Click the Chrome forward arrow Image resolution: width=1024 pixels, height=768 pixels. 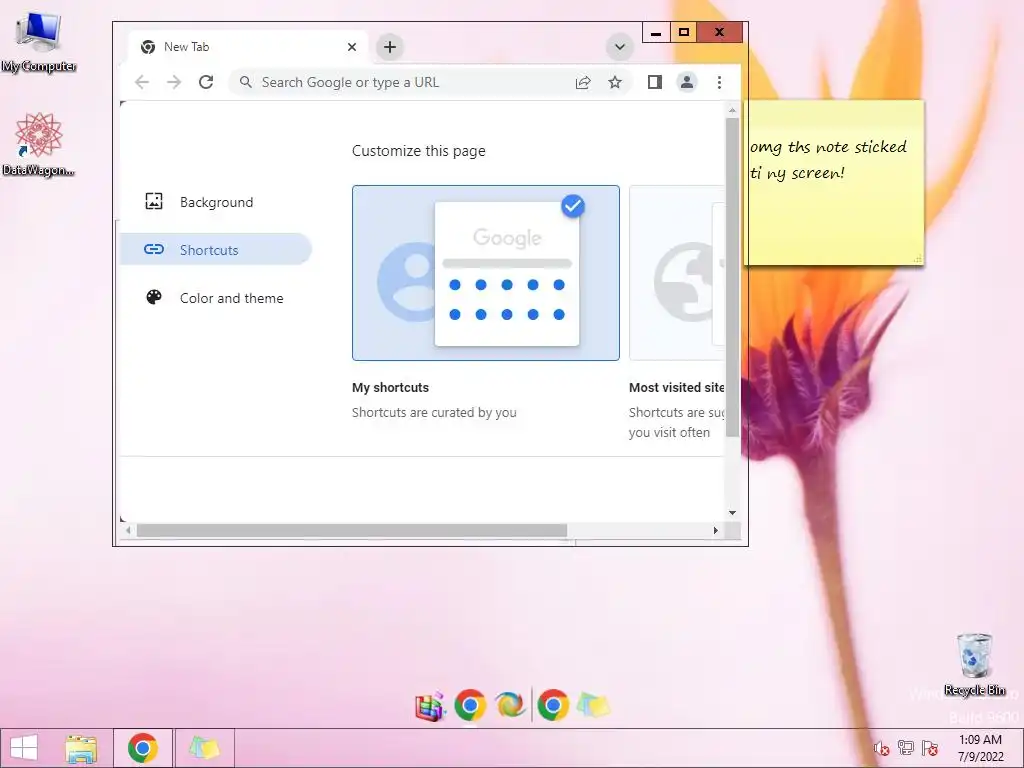coord(174,82)
